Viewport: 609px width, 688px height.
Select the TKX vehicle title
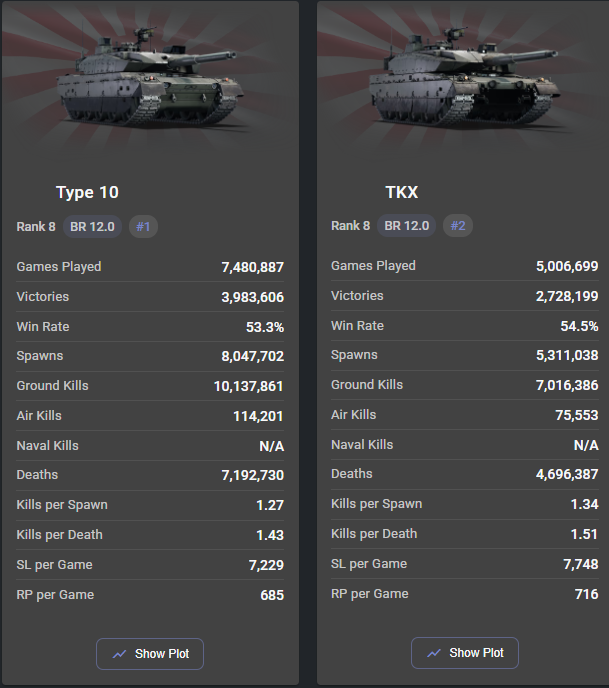pos(401,192)
